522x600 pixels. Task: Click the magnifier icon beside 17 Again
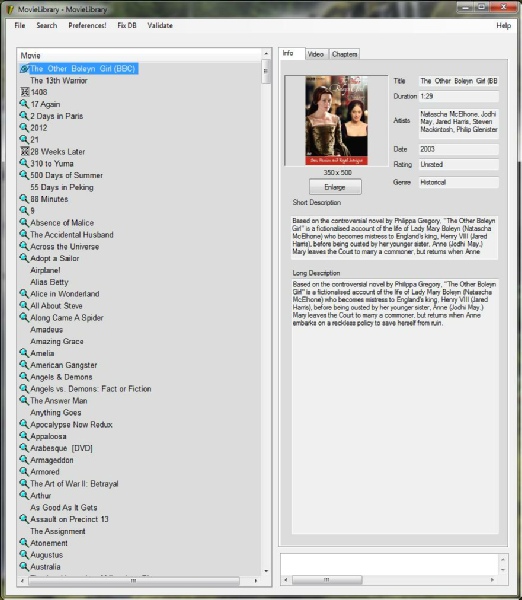pyautogui.click(x=24, y=104)
